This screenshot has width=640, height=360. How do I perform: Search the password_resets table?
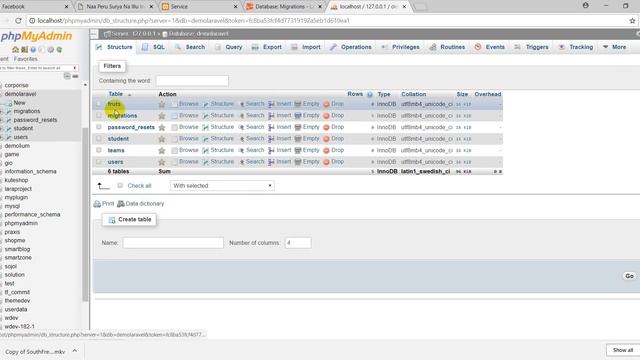coord(251,127)
